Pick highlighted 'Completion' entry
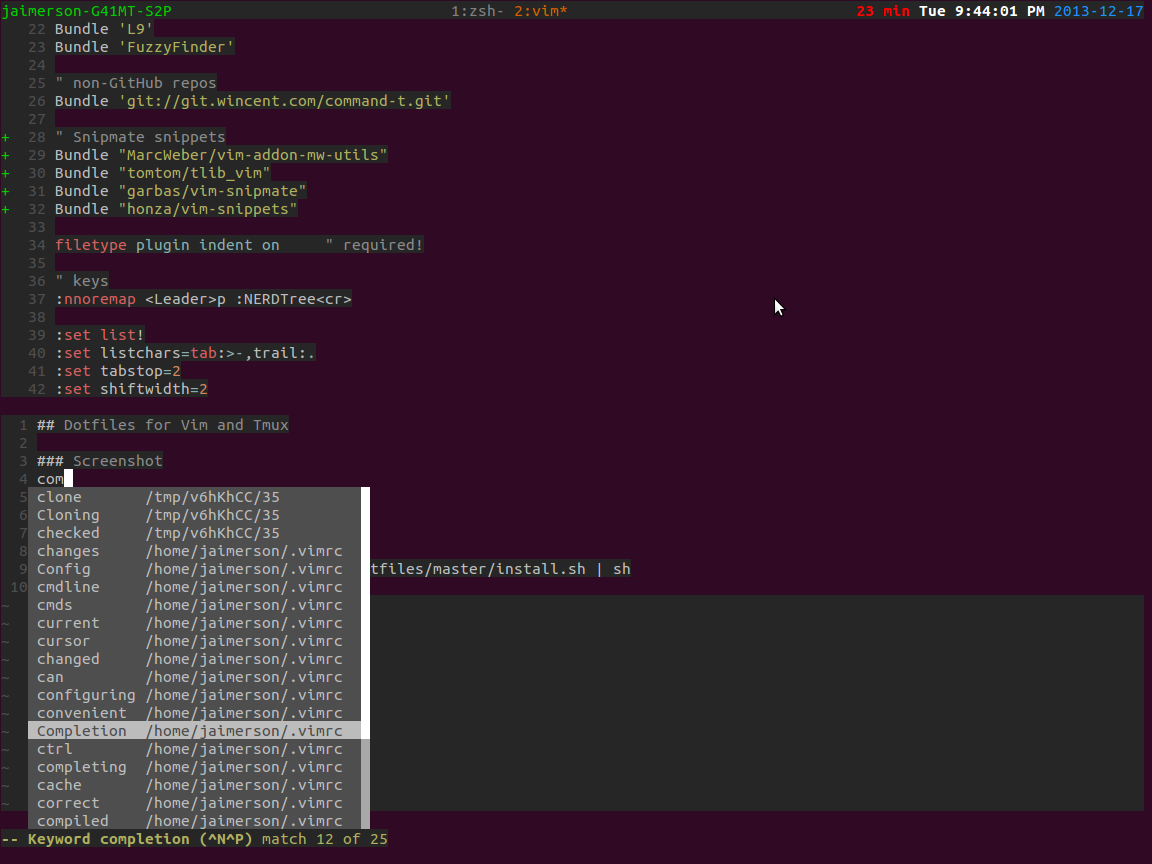 [195, 731]
